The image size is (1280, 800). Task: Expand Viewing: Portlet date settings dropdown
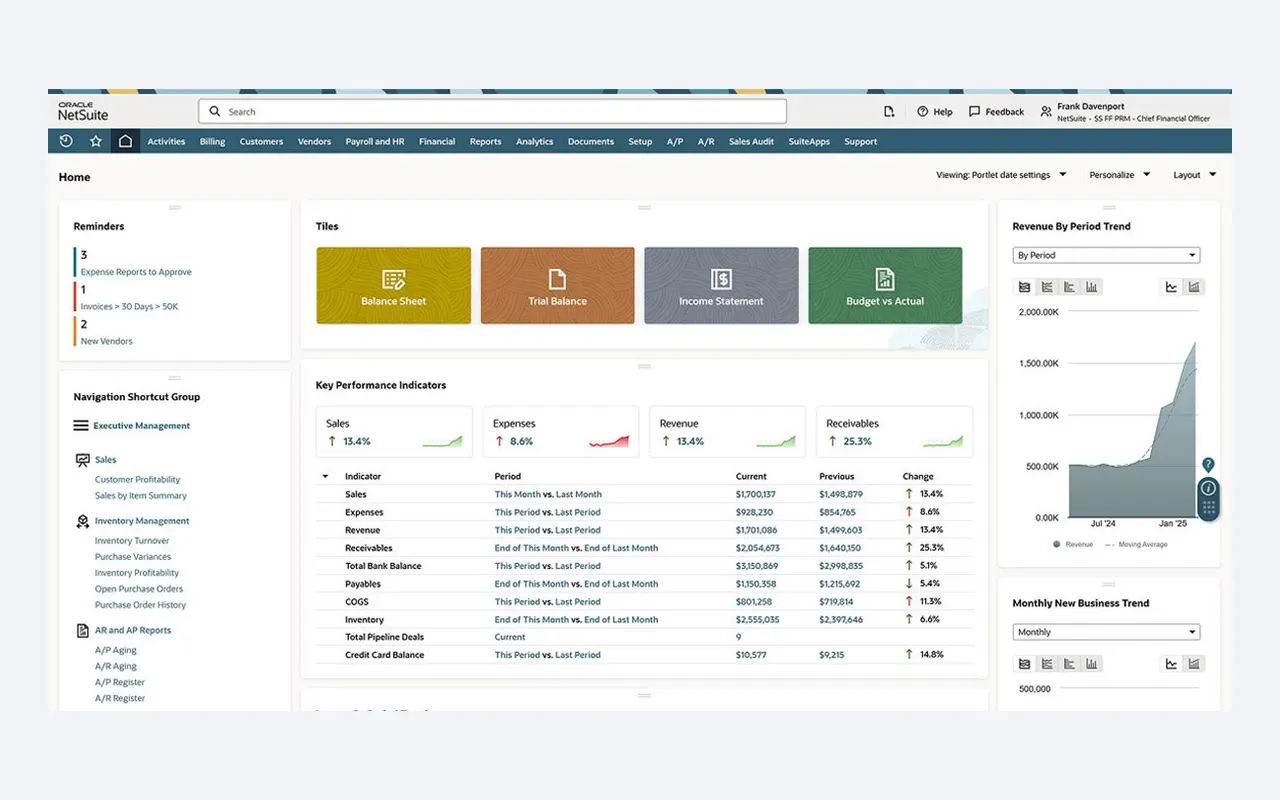[x=1001, y=175]
